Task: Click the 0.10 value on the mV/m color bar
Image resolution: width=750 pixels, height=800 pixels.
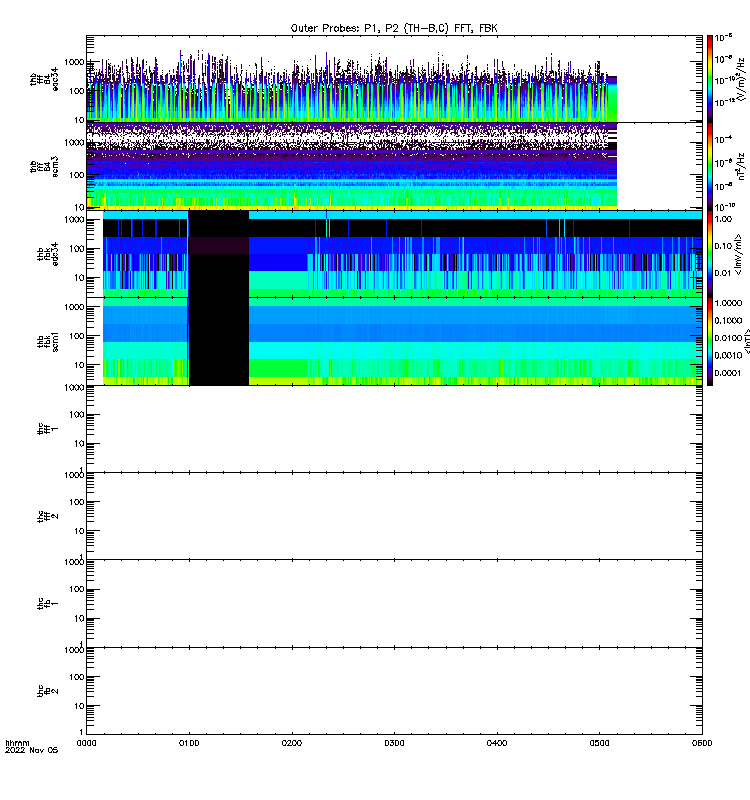Action: tap(723, 246)
